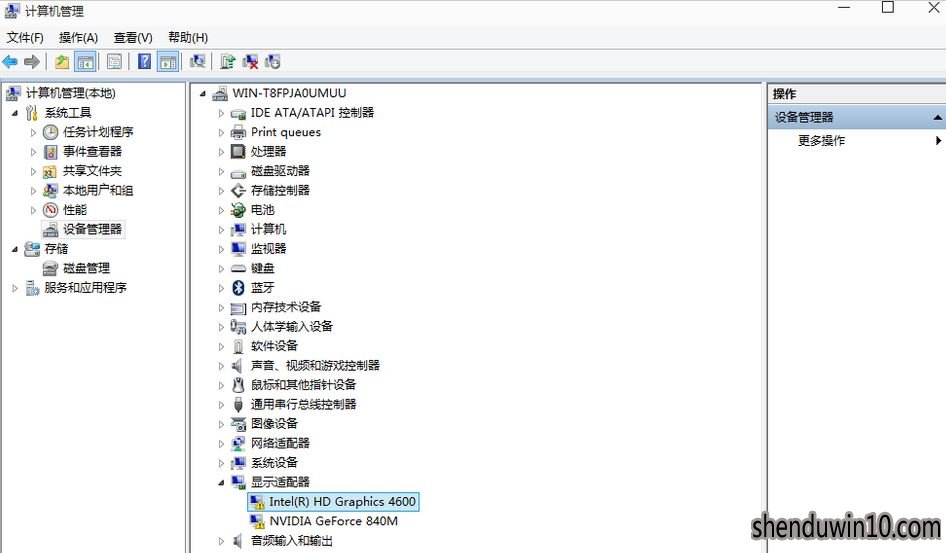This screenshot has width=946, height=553.
Task: Collapse the 存储 tree node
Action: pos(15,249)
